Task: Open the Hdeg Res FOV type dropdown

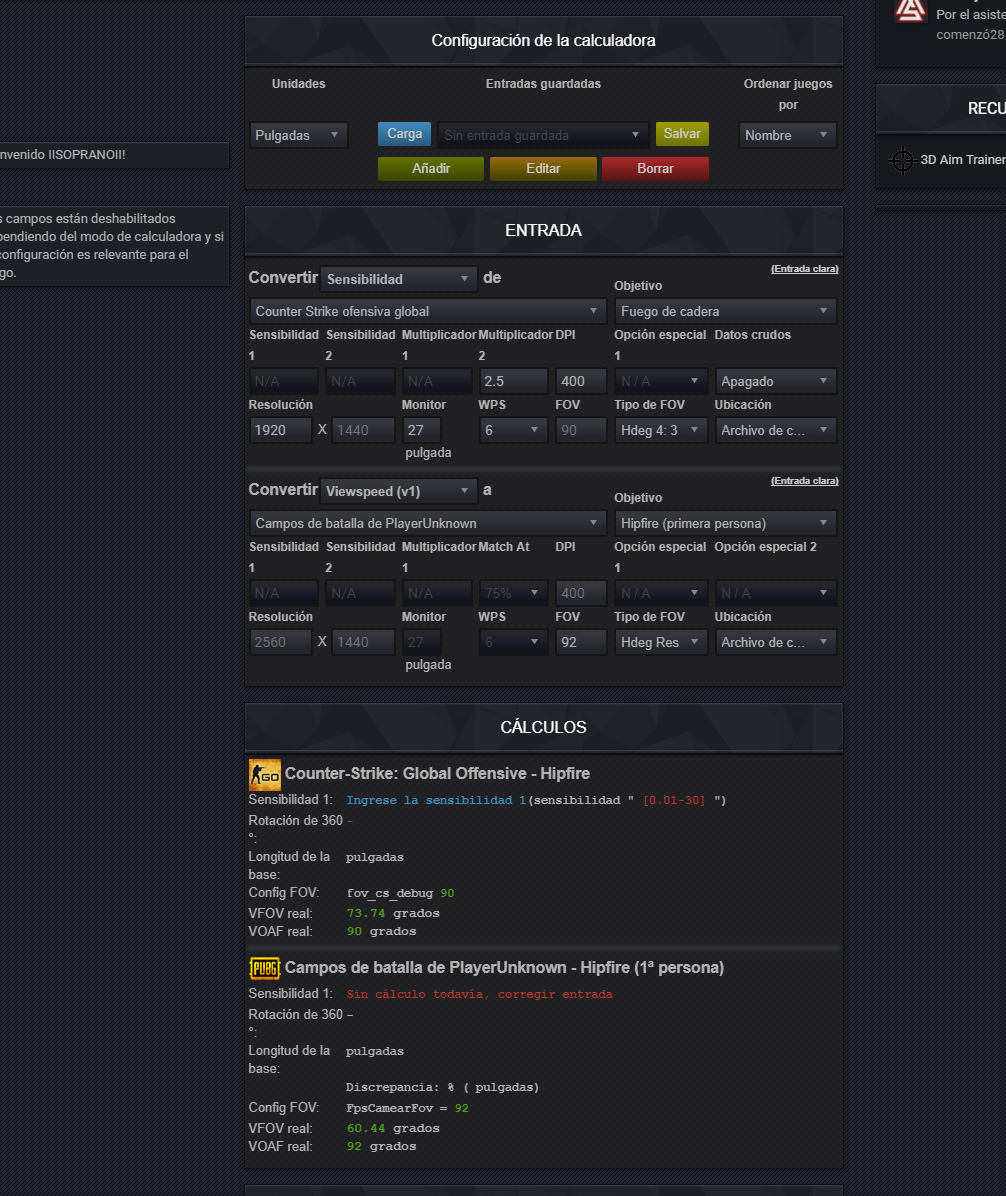Action: pyautogui.click(x=661, y=642)
